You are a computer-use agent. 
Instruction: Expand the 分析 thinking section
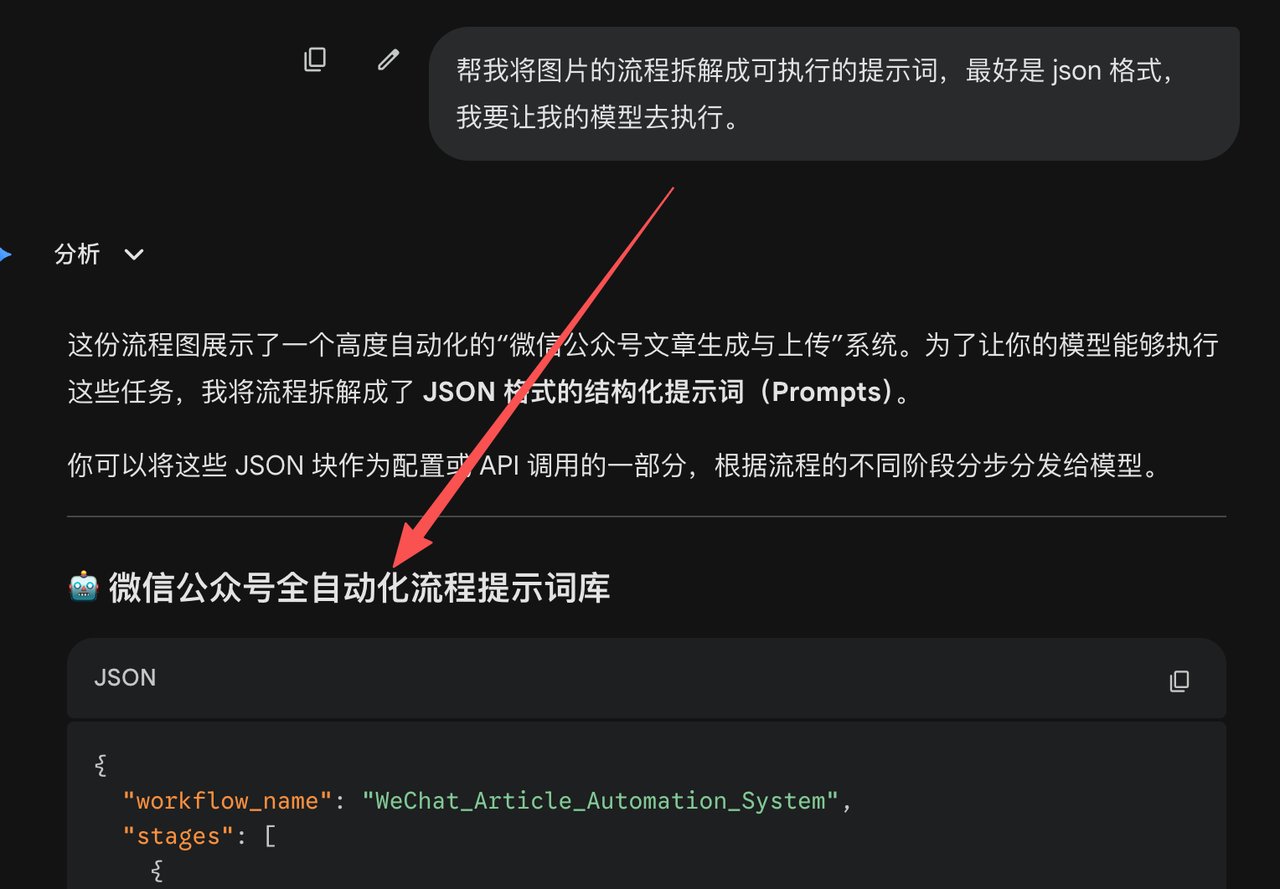[100, 254]
